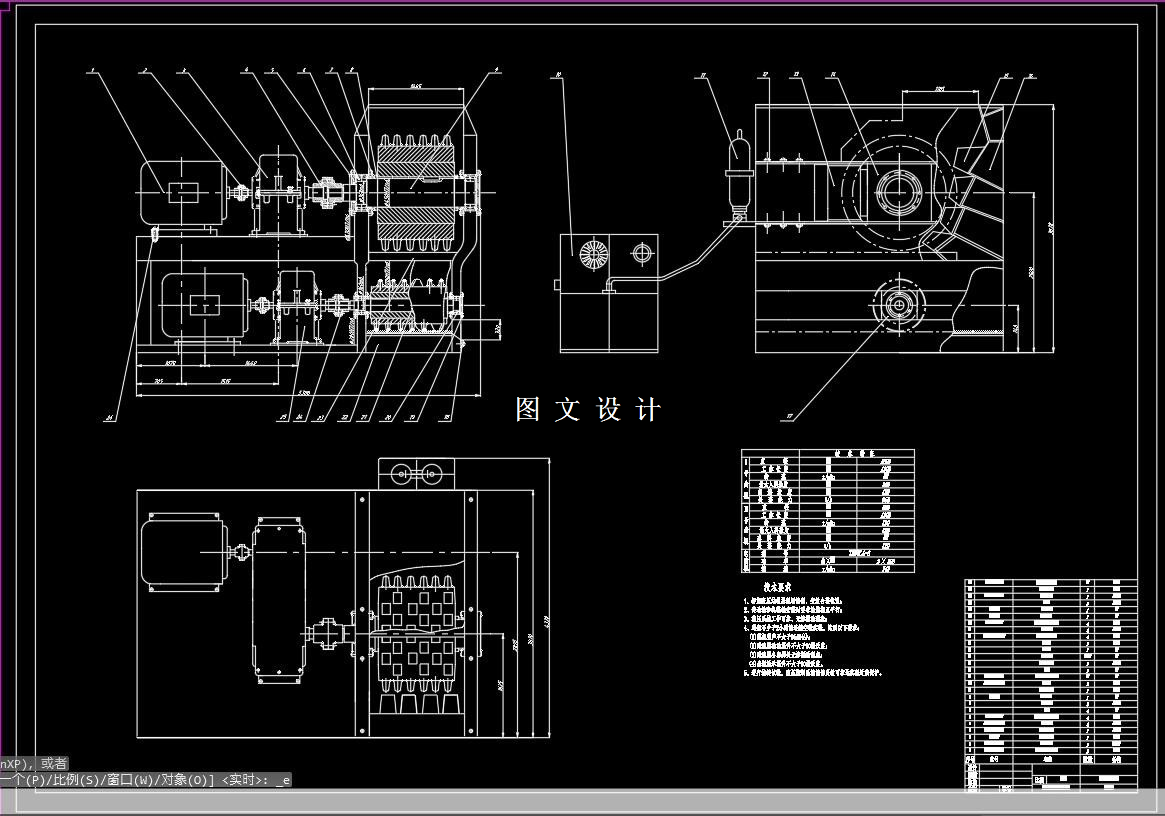
Task: Select the 图 文 设 计 watermark text
Action: pyautogui.click(x=587, y=408)
